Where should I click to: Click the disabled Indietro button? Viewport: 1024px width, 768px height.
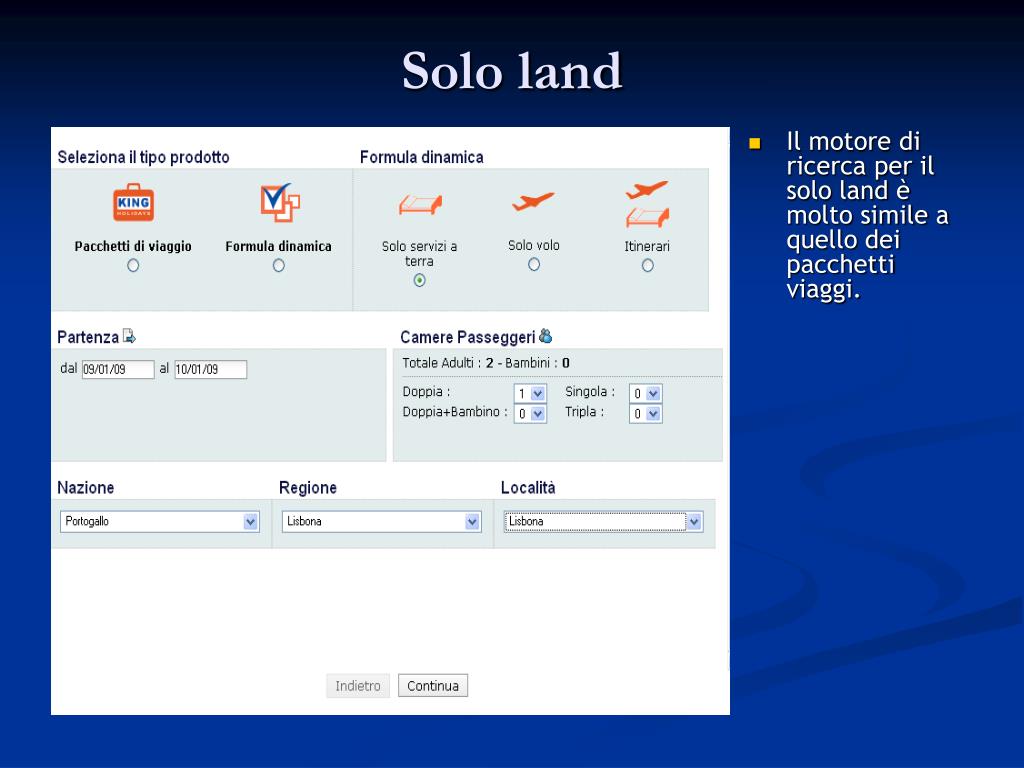[358, 686]
